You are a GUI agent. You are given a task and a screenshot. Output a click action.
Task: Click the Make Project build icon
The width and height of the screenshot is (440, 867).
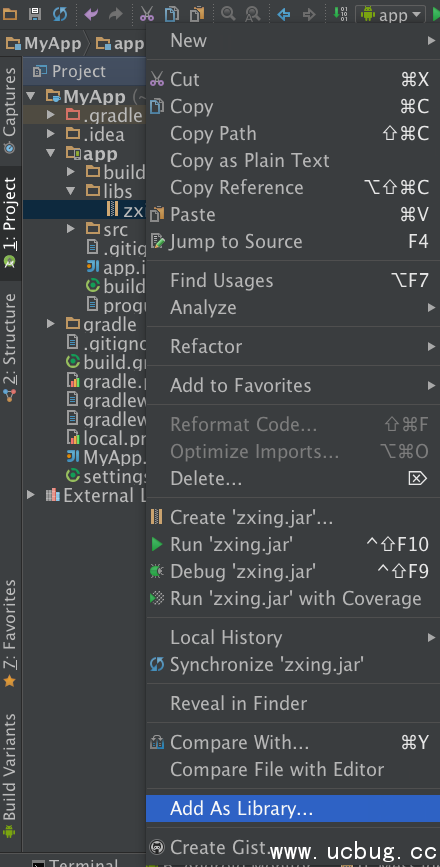coord(340,14)
